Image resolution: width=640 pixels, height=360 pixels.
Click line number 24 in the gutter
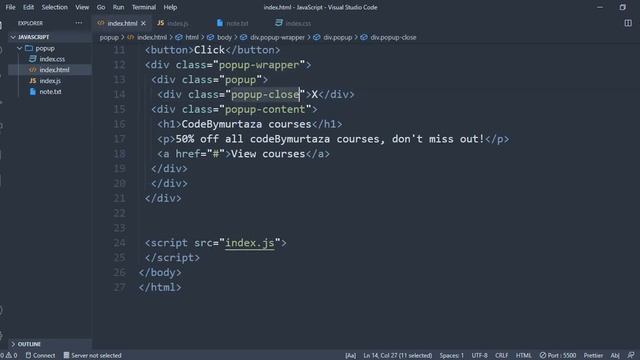[x=119, y=243]
